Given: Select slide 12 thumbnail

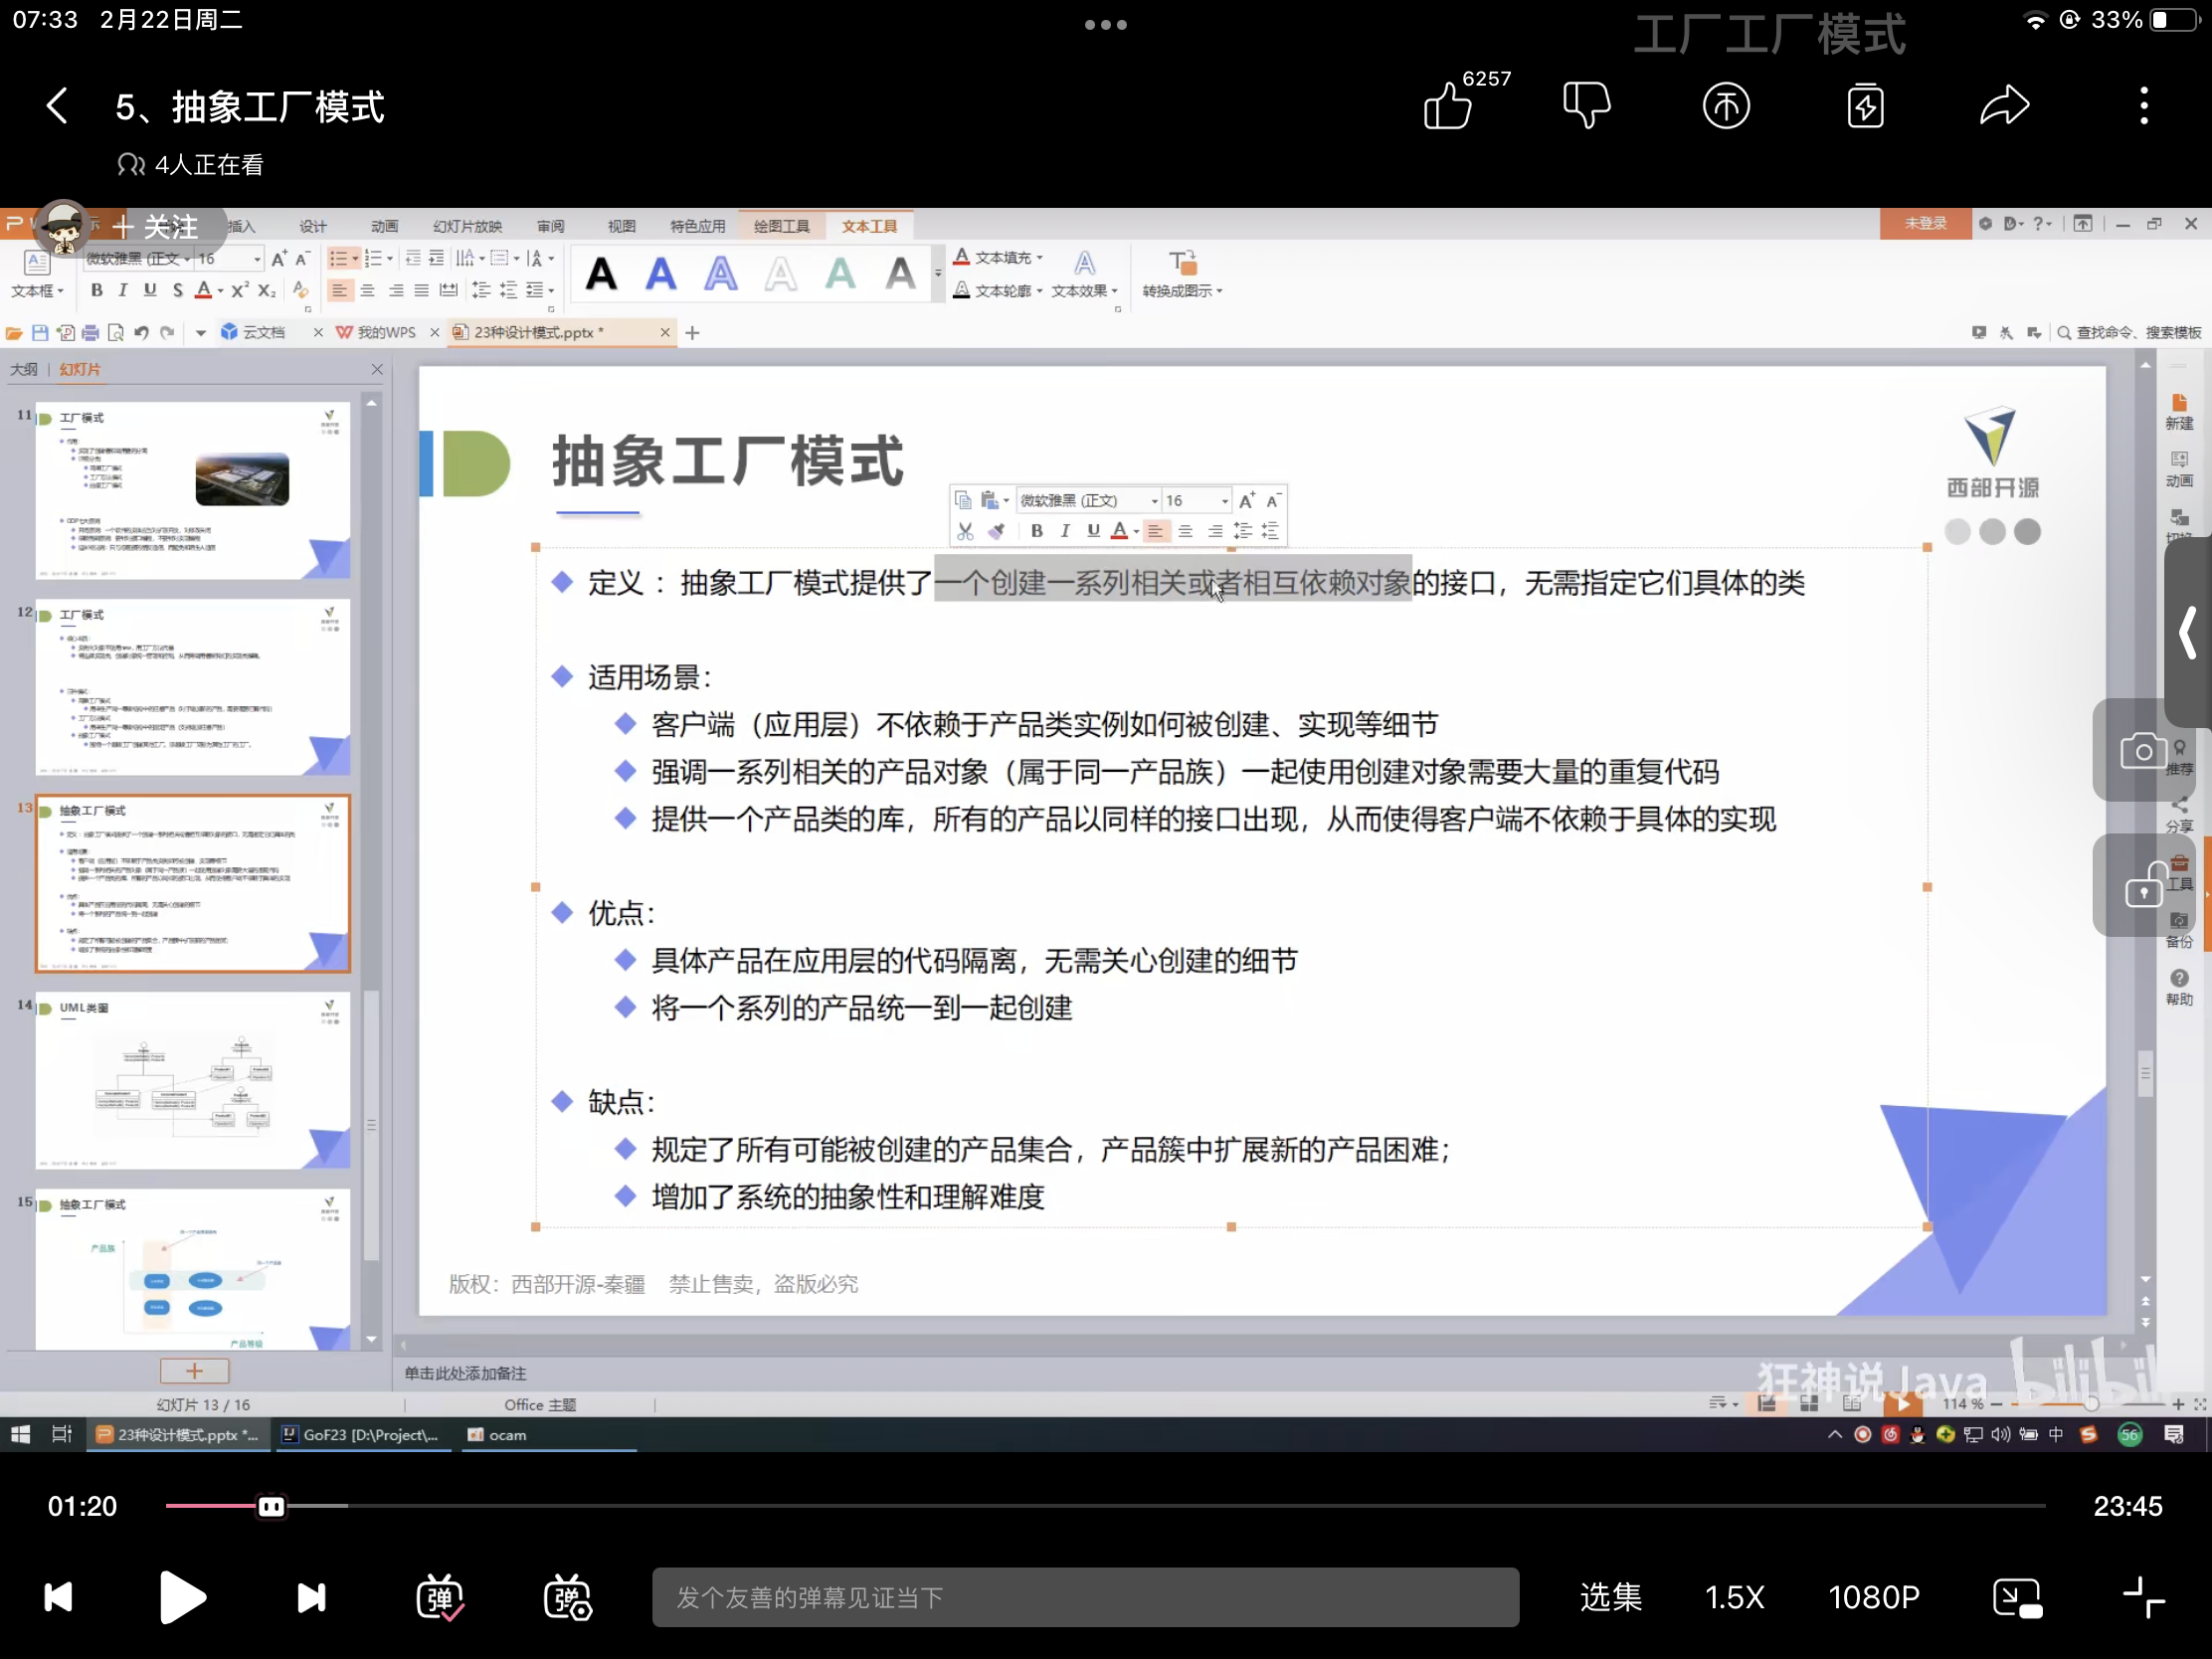Looking at the screenshot, I should (x=193, y=687).
